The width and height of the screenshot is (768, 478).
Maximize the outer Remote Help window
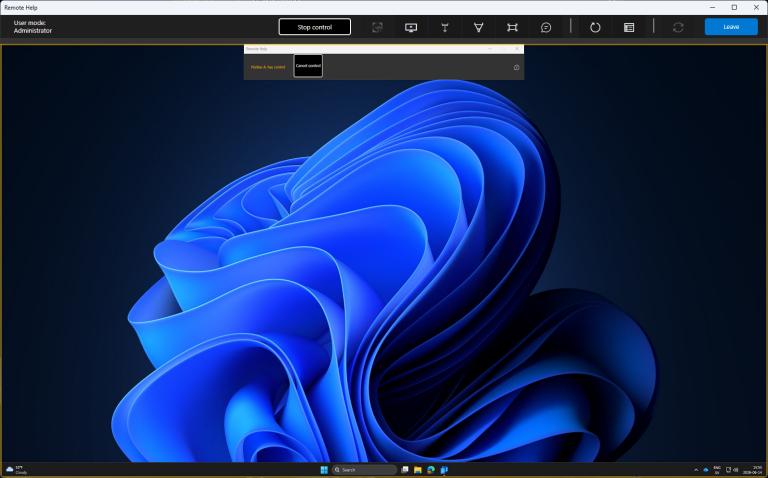734,7
